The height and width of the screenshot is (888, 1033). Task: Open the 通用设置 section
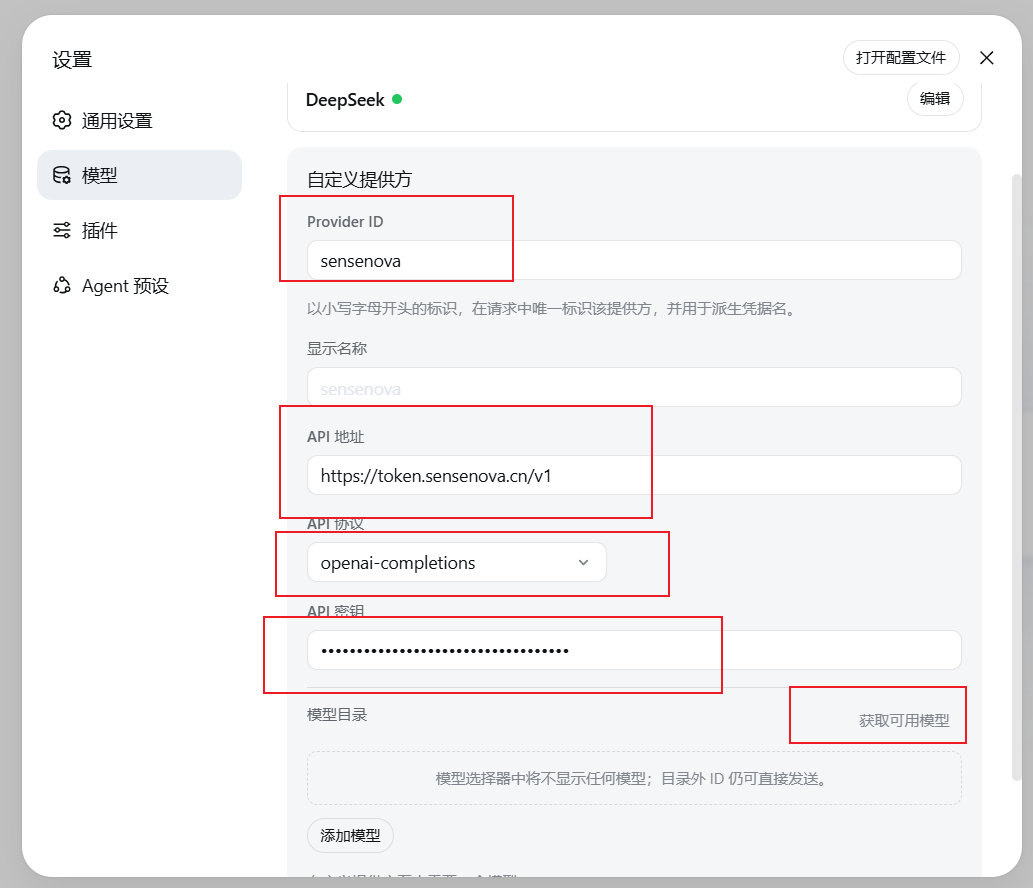[x=140, y=121]
